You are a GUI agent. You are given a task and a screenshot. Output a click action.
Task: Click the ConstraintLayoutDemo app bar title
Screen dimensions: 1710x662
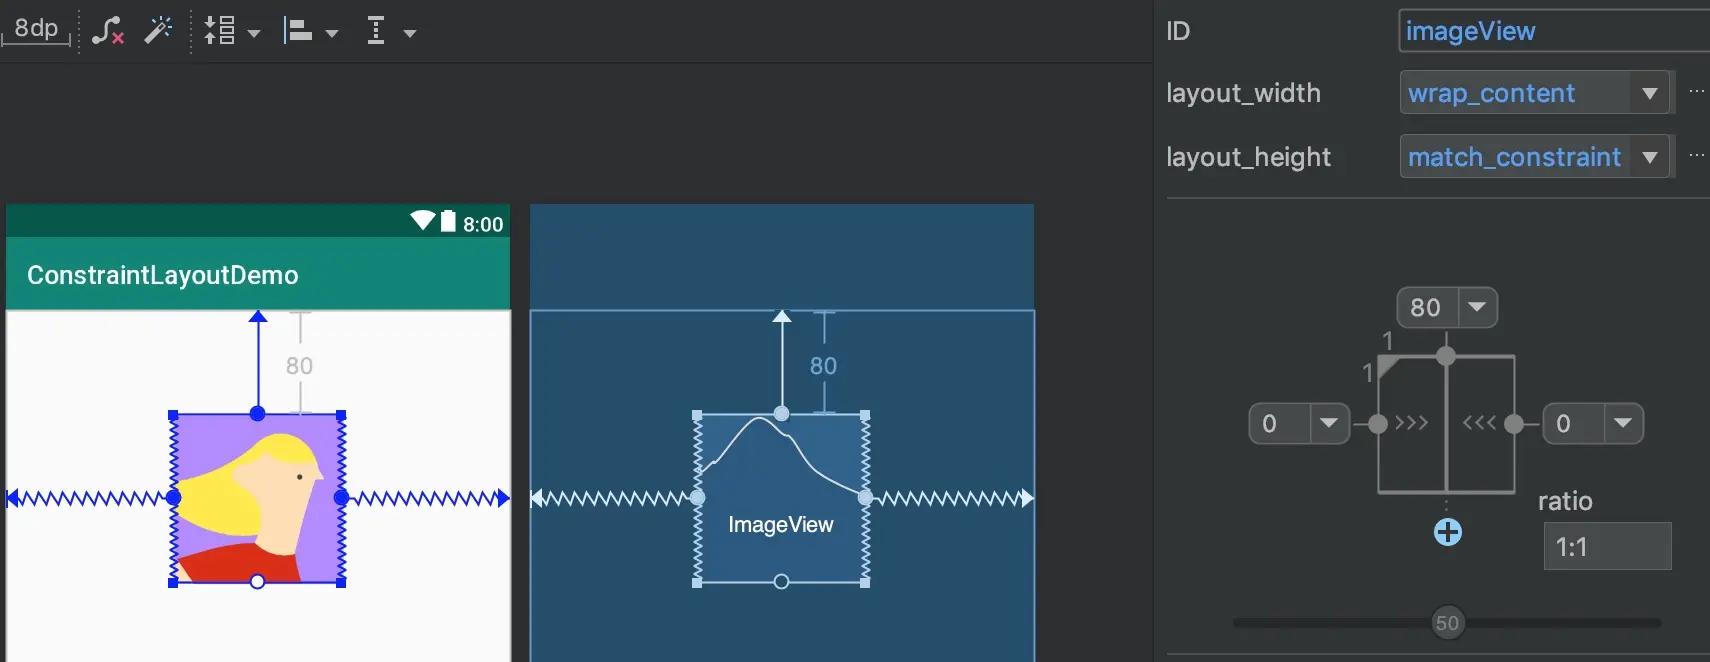coord(163,275)
